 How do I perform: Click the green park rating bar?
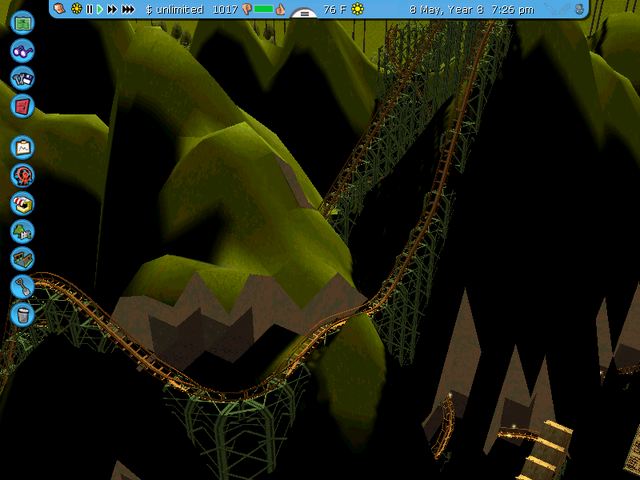coord(263,9)
